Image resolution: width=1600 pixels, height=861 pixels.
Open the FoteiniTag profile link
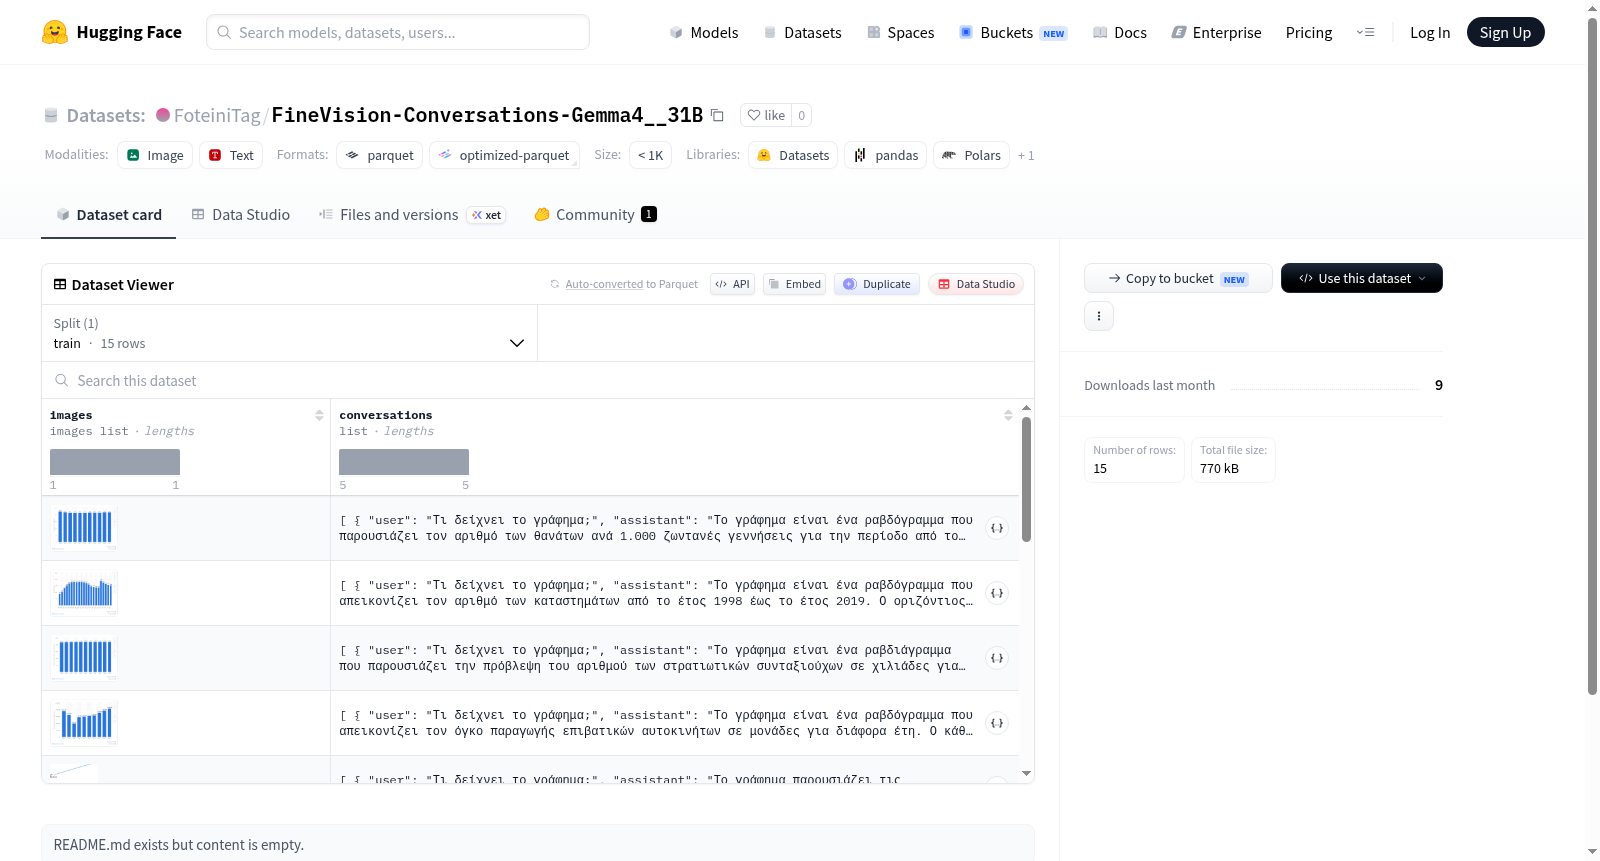(217, 115)
